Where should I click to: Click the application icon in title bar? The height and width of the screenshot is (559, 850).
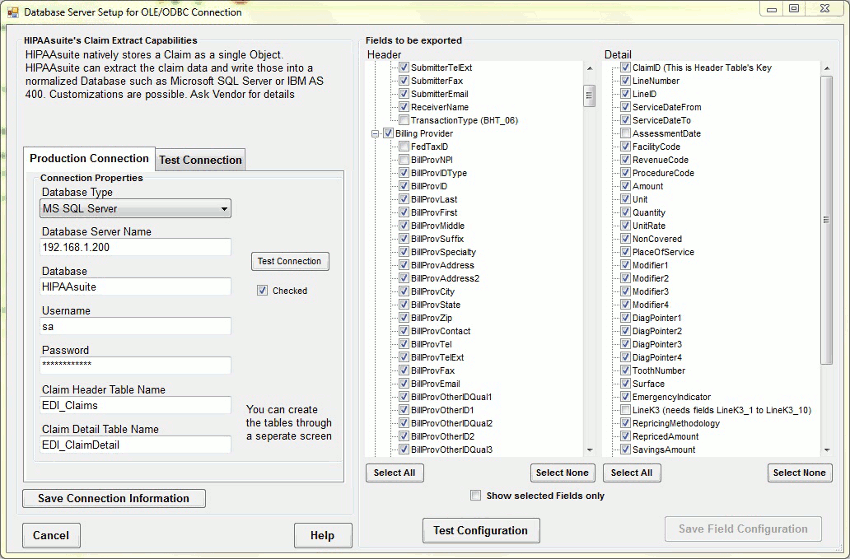point(13,12)
